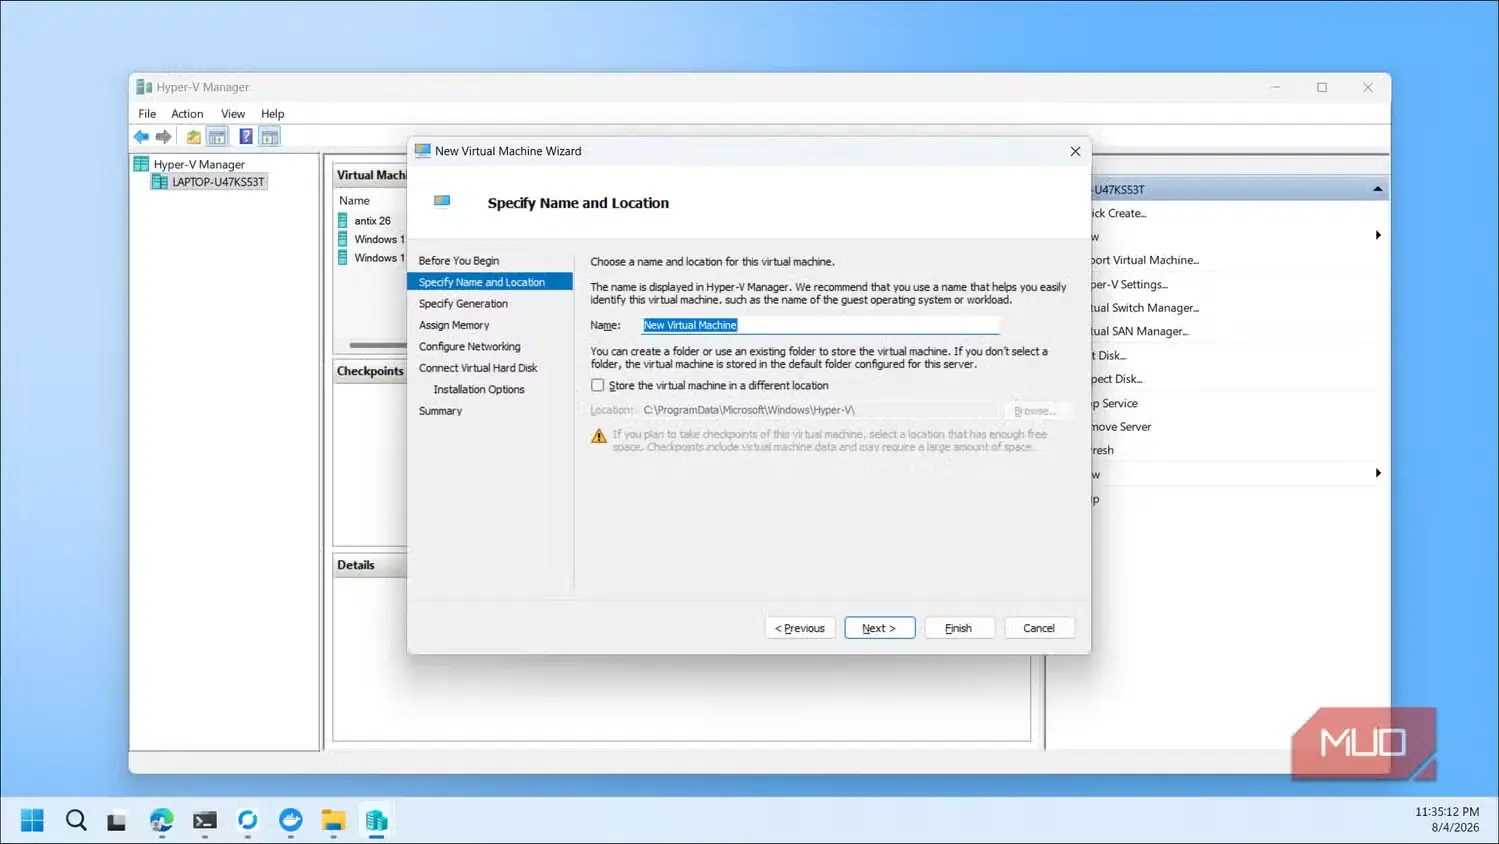1499x844 pixels.
Task: Go to Specify Generation wizard step
Action: click(x=463, y=304)
